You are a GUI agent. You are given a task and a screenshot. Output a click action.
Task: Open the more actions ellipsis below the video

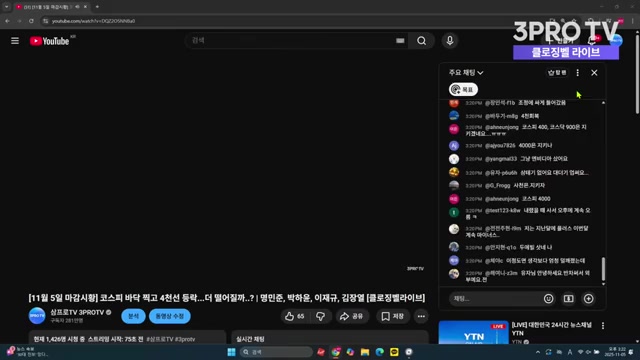tap(421, 316)
